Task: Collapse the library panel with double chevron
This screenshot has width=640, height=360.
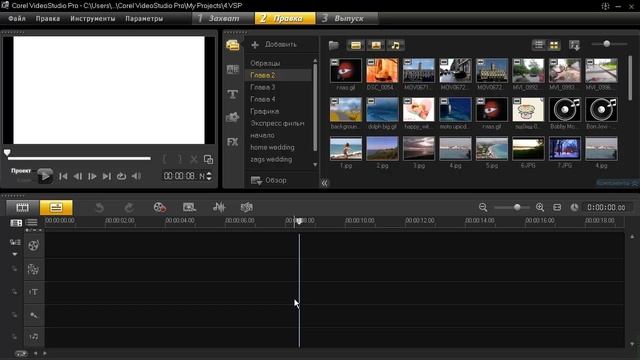Action: 324,183
